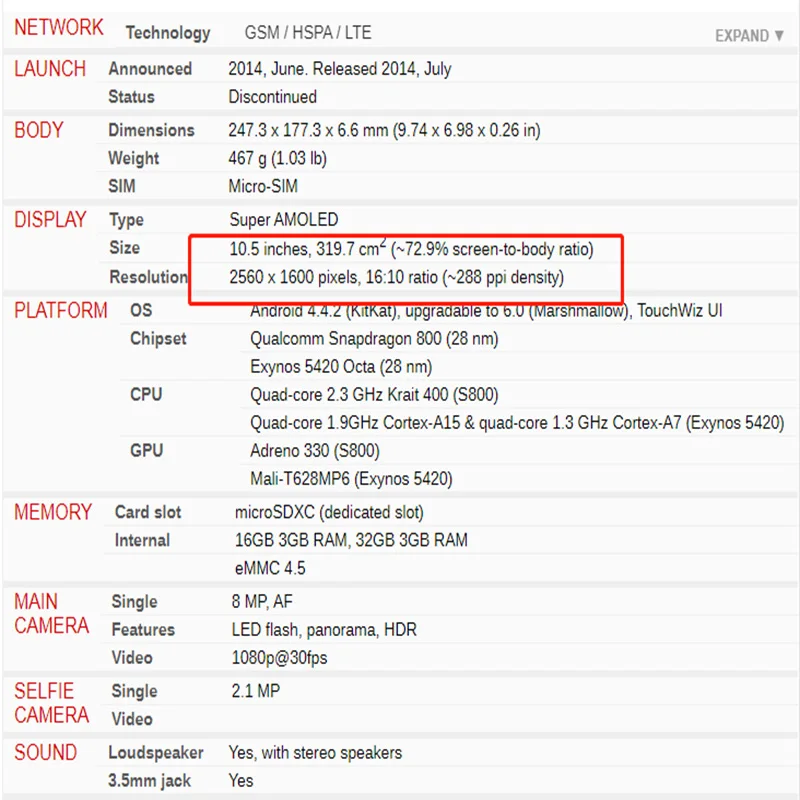
Task: Click the Card slot label
Action: coord(148,512)
